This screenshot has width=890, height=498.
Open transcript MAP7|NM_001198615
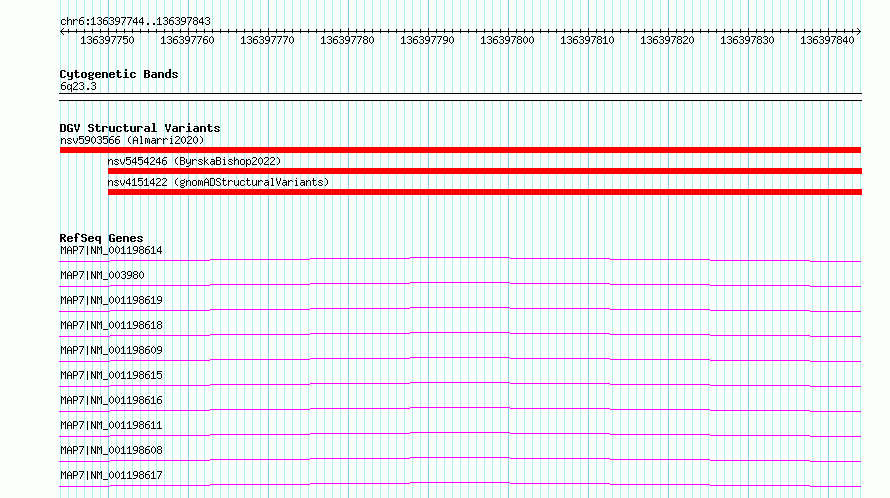(111, 375)
